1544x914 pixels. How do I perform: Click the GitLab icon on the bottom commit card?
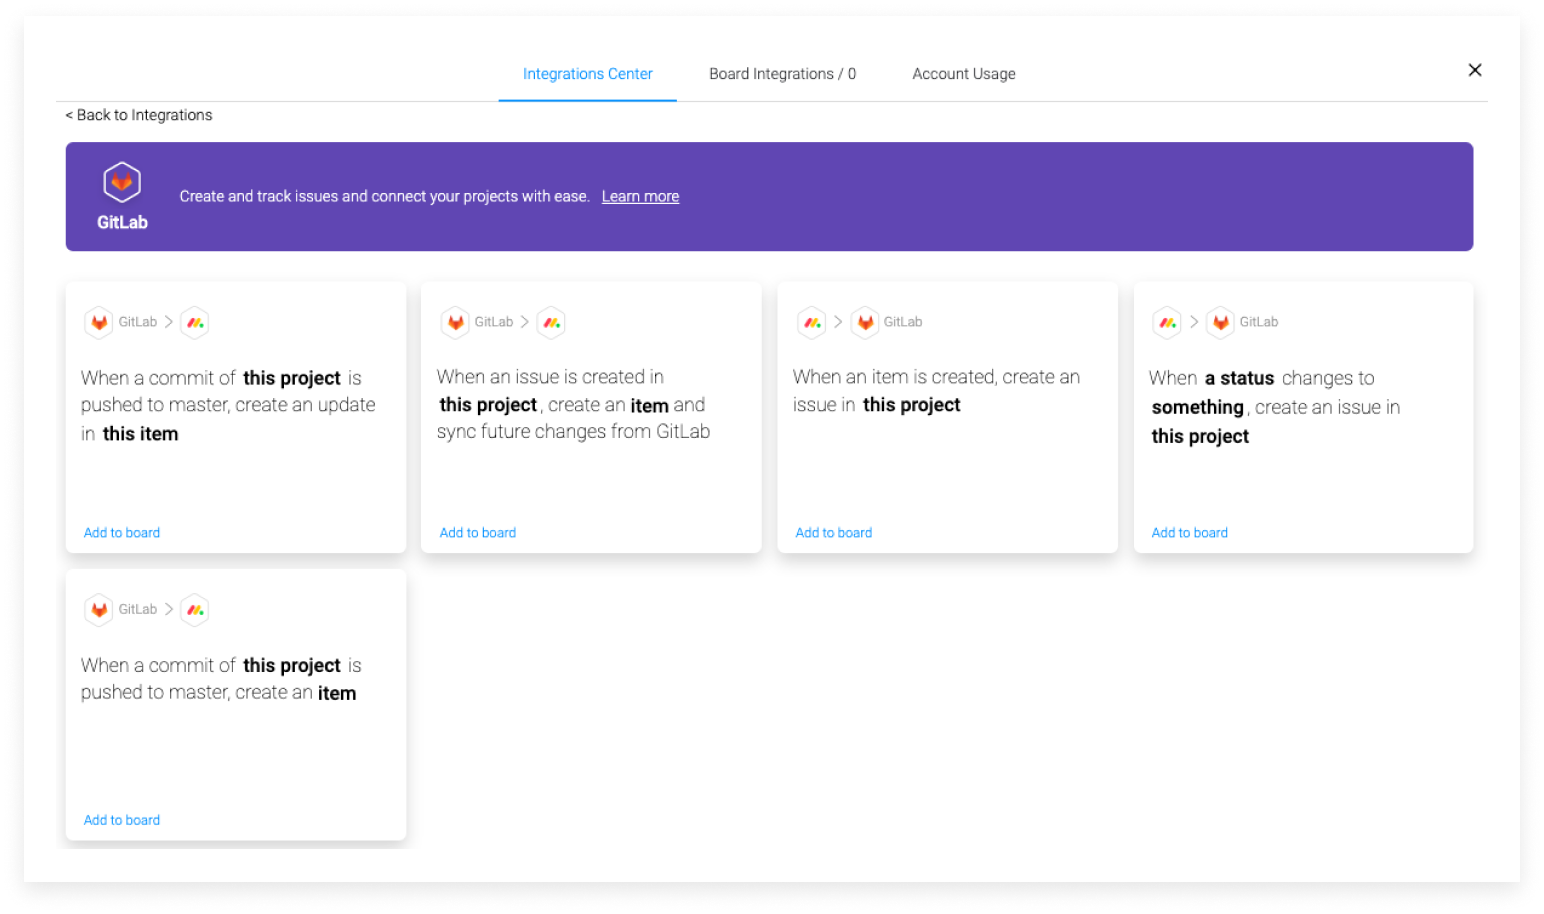[x=98, y=609]
